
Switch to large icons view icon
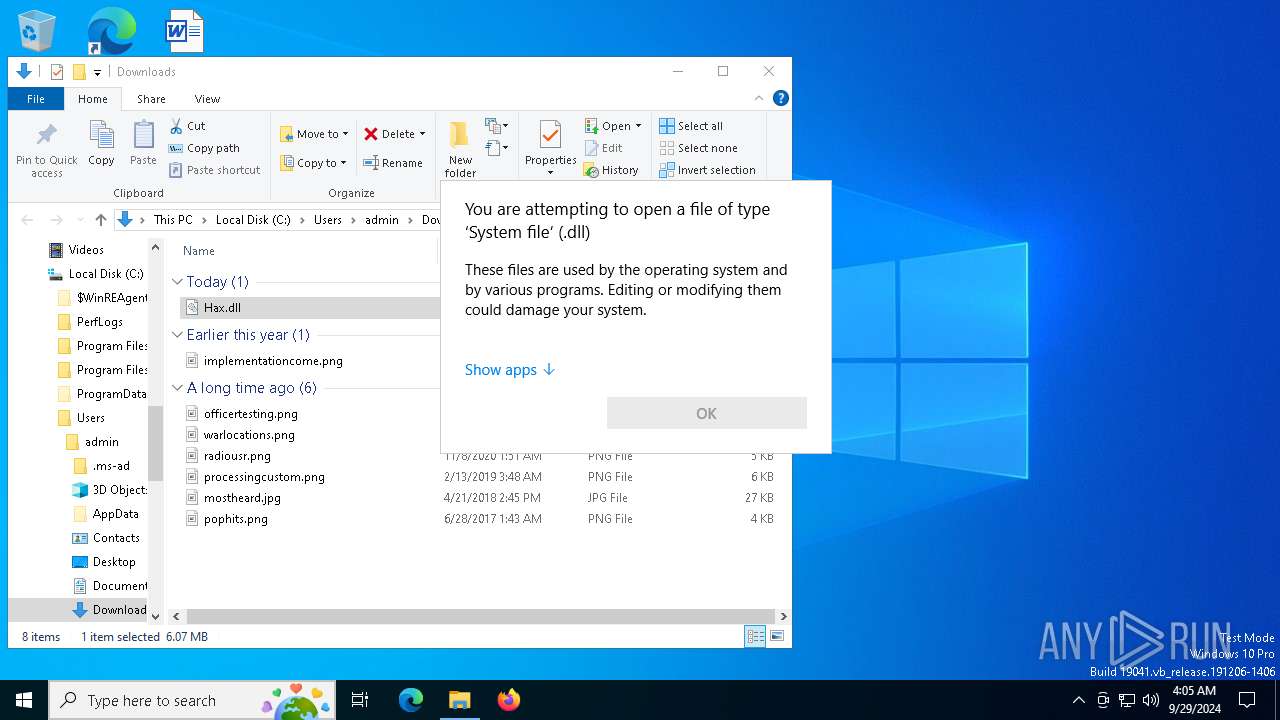tap(776, 636)
